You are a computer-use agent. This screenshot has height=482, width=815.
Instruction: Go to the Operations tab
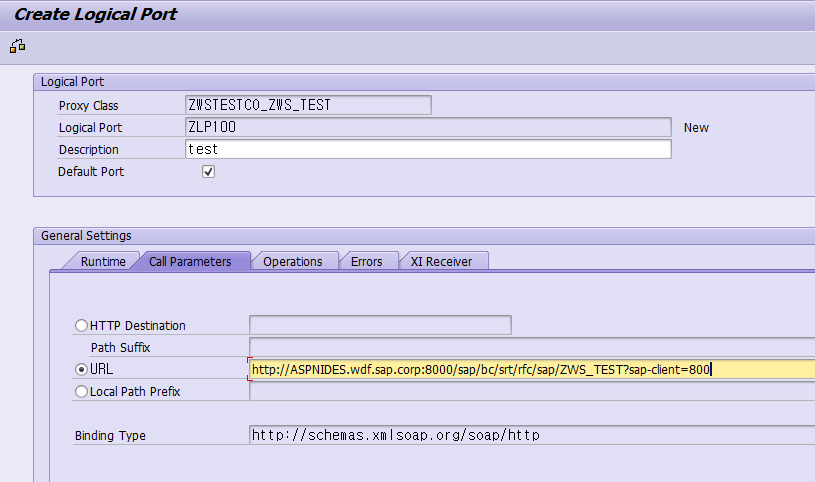tap(293, 261)
